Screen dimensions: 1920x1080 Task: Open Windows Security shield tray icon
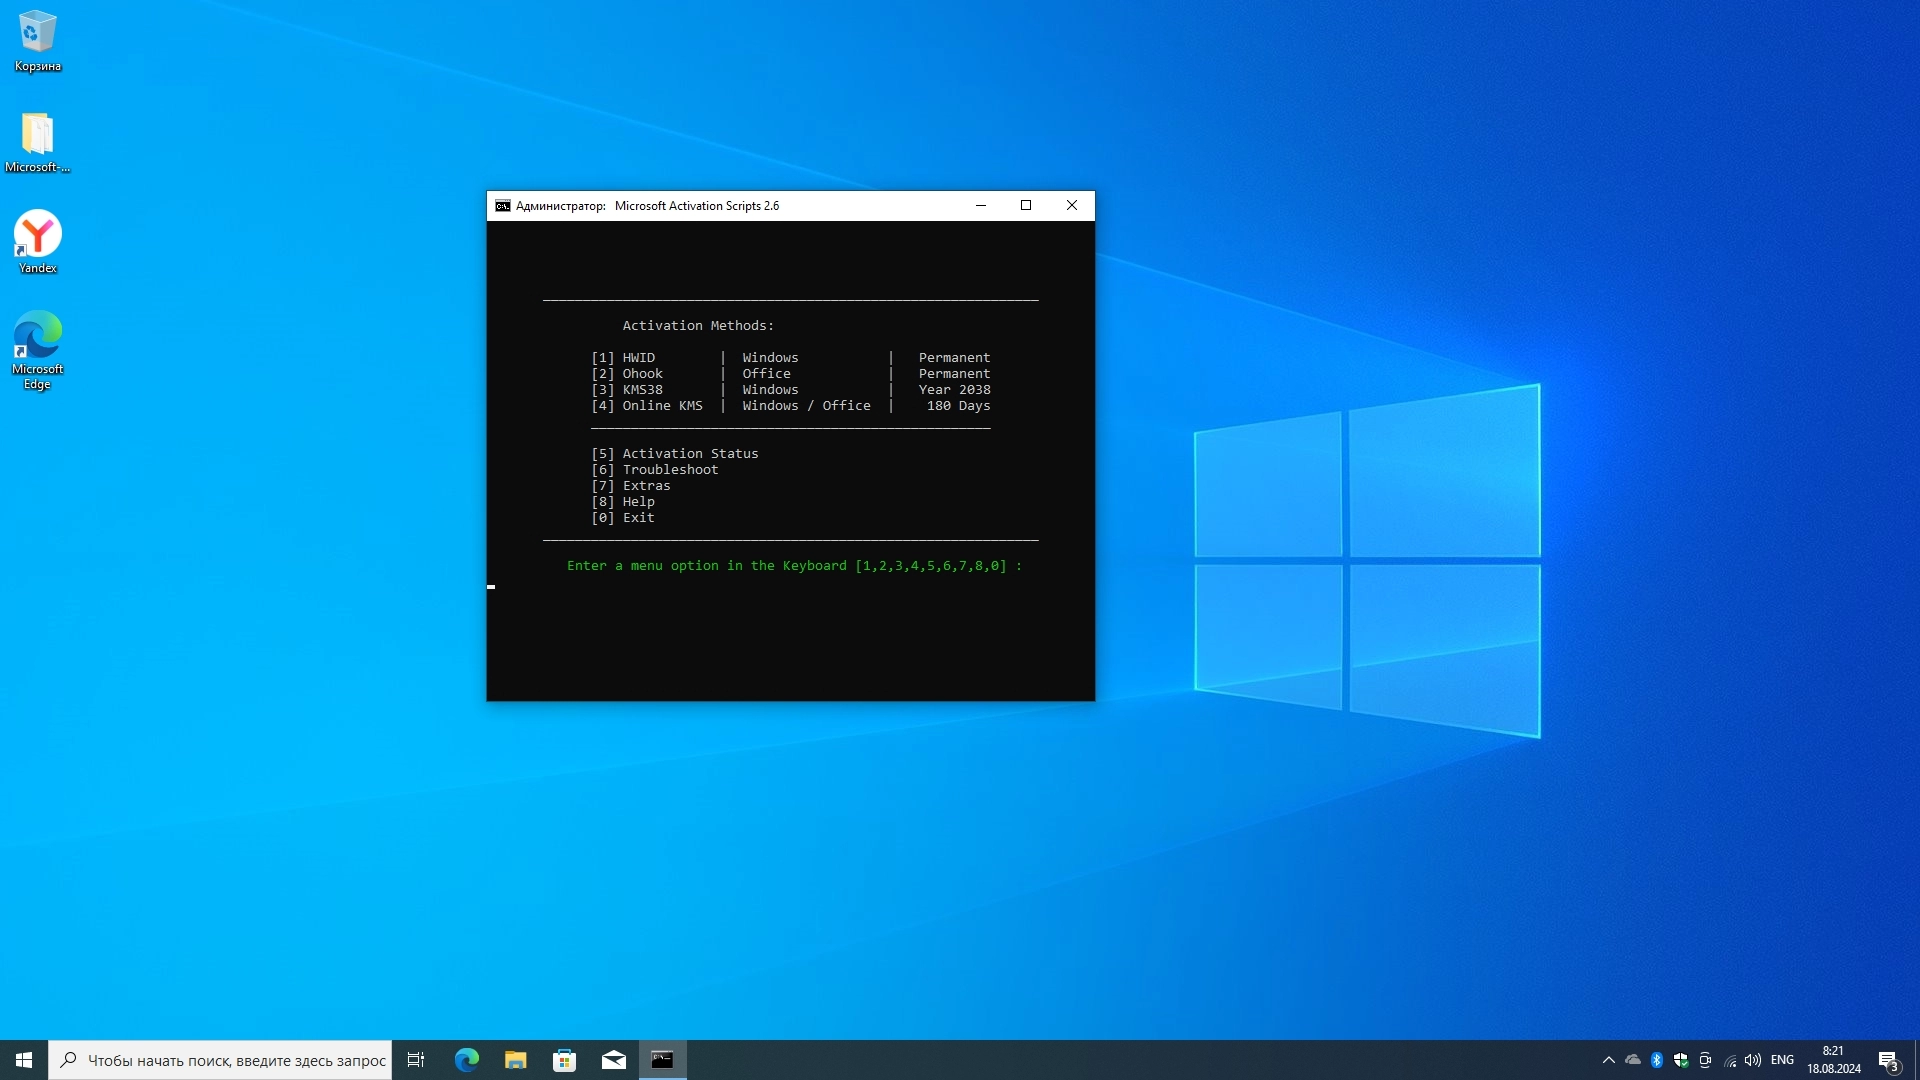1681,1060
